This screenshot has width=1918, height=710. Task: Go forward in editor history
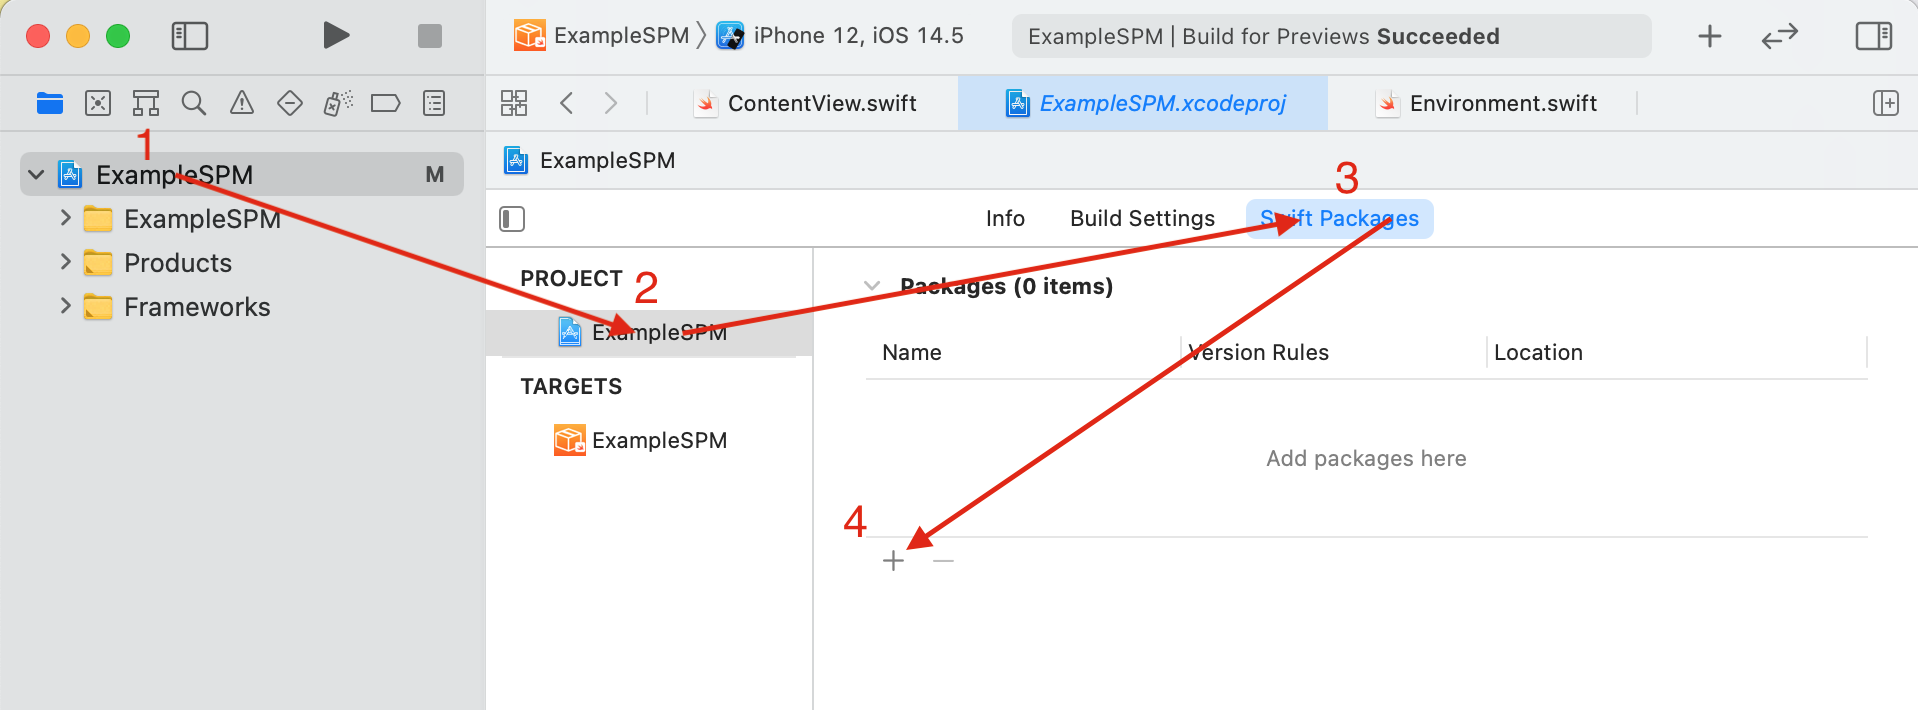pyautogui.click(x=611, y=103)
